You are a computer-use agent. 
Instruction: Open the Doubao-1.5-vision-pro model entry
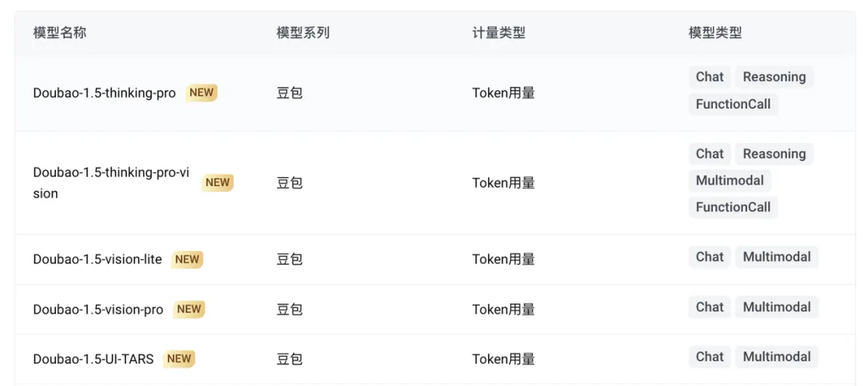click(x=98, y=309)
